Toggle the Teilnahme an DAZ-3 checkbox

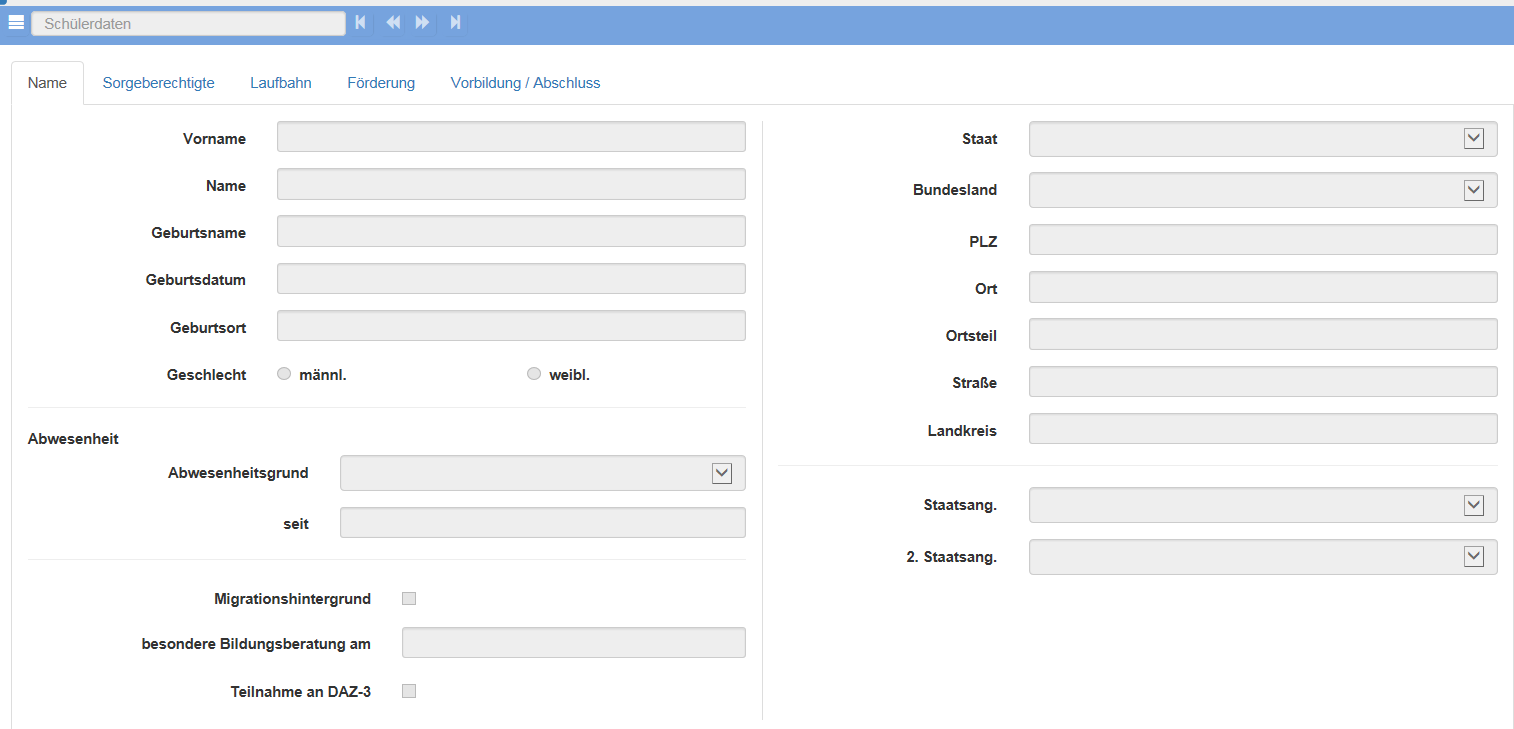408,691
